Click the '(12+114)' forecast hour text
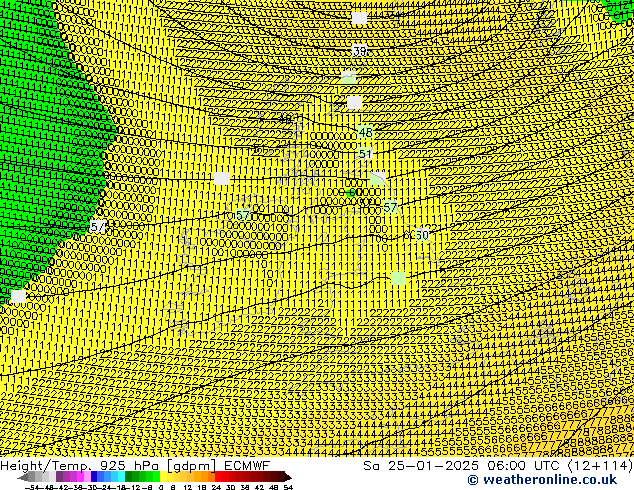Image resolution: width=634 pixels, height=490 pixels. click(602, 466)
